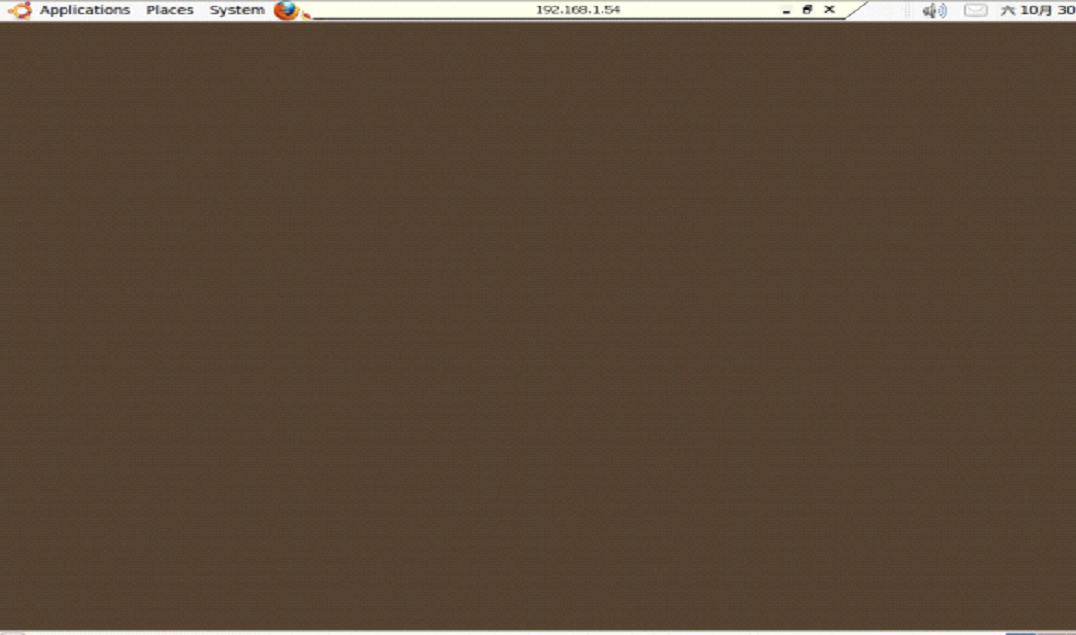1076x635 pixels.
Task: Click the Ubuntu logo icon
Action: (20, 10)
